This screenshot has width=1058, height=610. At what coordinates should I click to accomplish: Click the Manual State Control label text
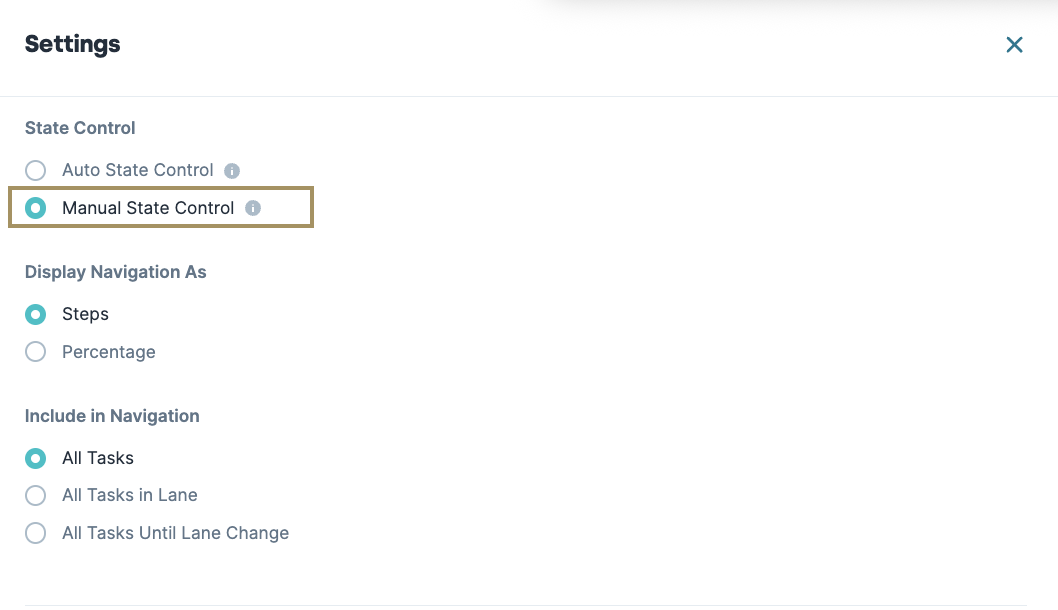coord(148,208)
